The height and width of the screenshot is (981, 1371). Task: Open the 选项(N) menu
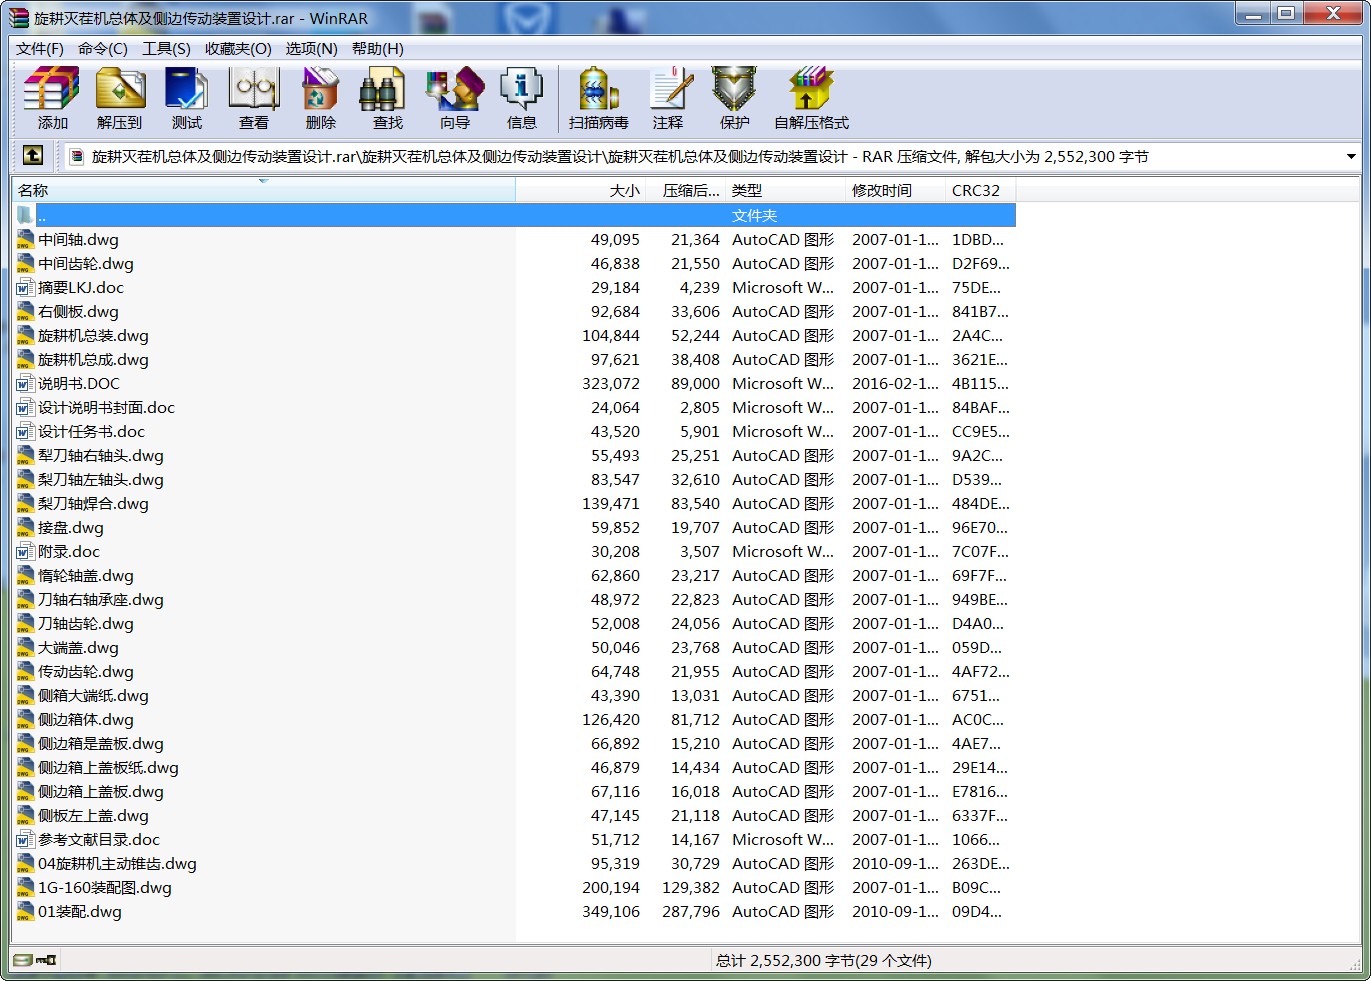[x=311, y=49]
